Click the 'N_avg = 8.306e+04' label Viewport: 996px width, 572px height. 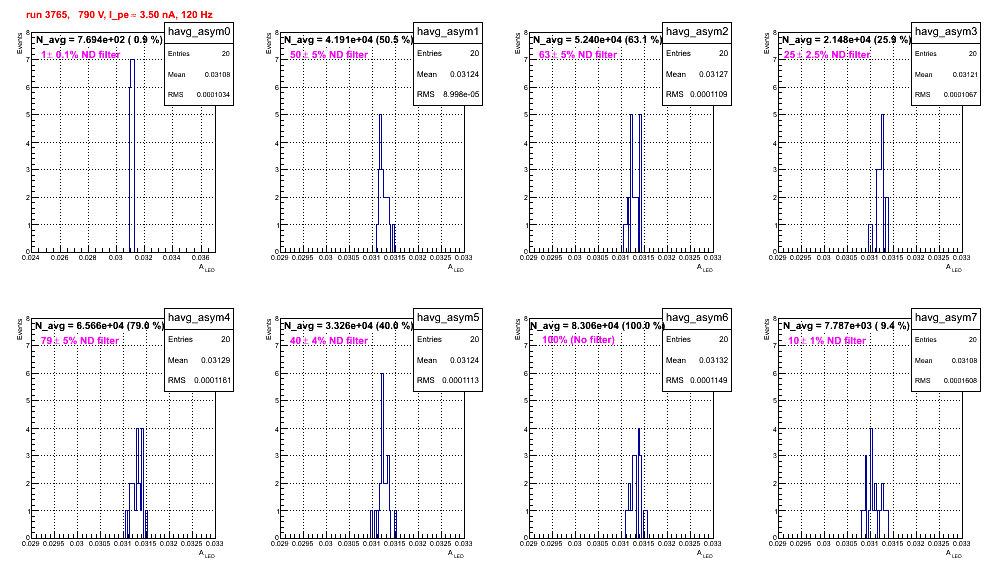pyautogui.click(x=597, y=326)
